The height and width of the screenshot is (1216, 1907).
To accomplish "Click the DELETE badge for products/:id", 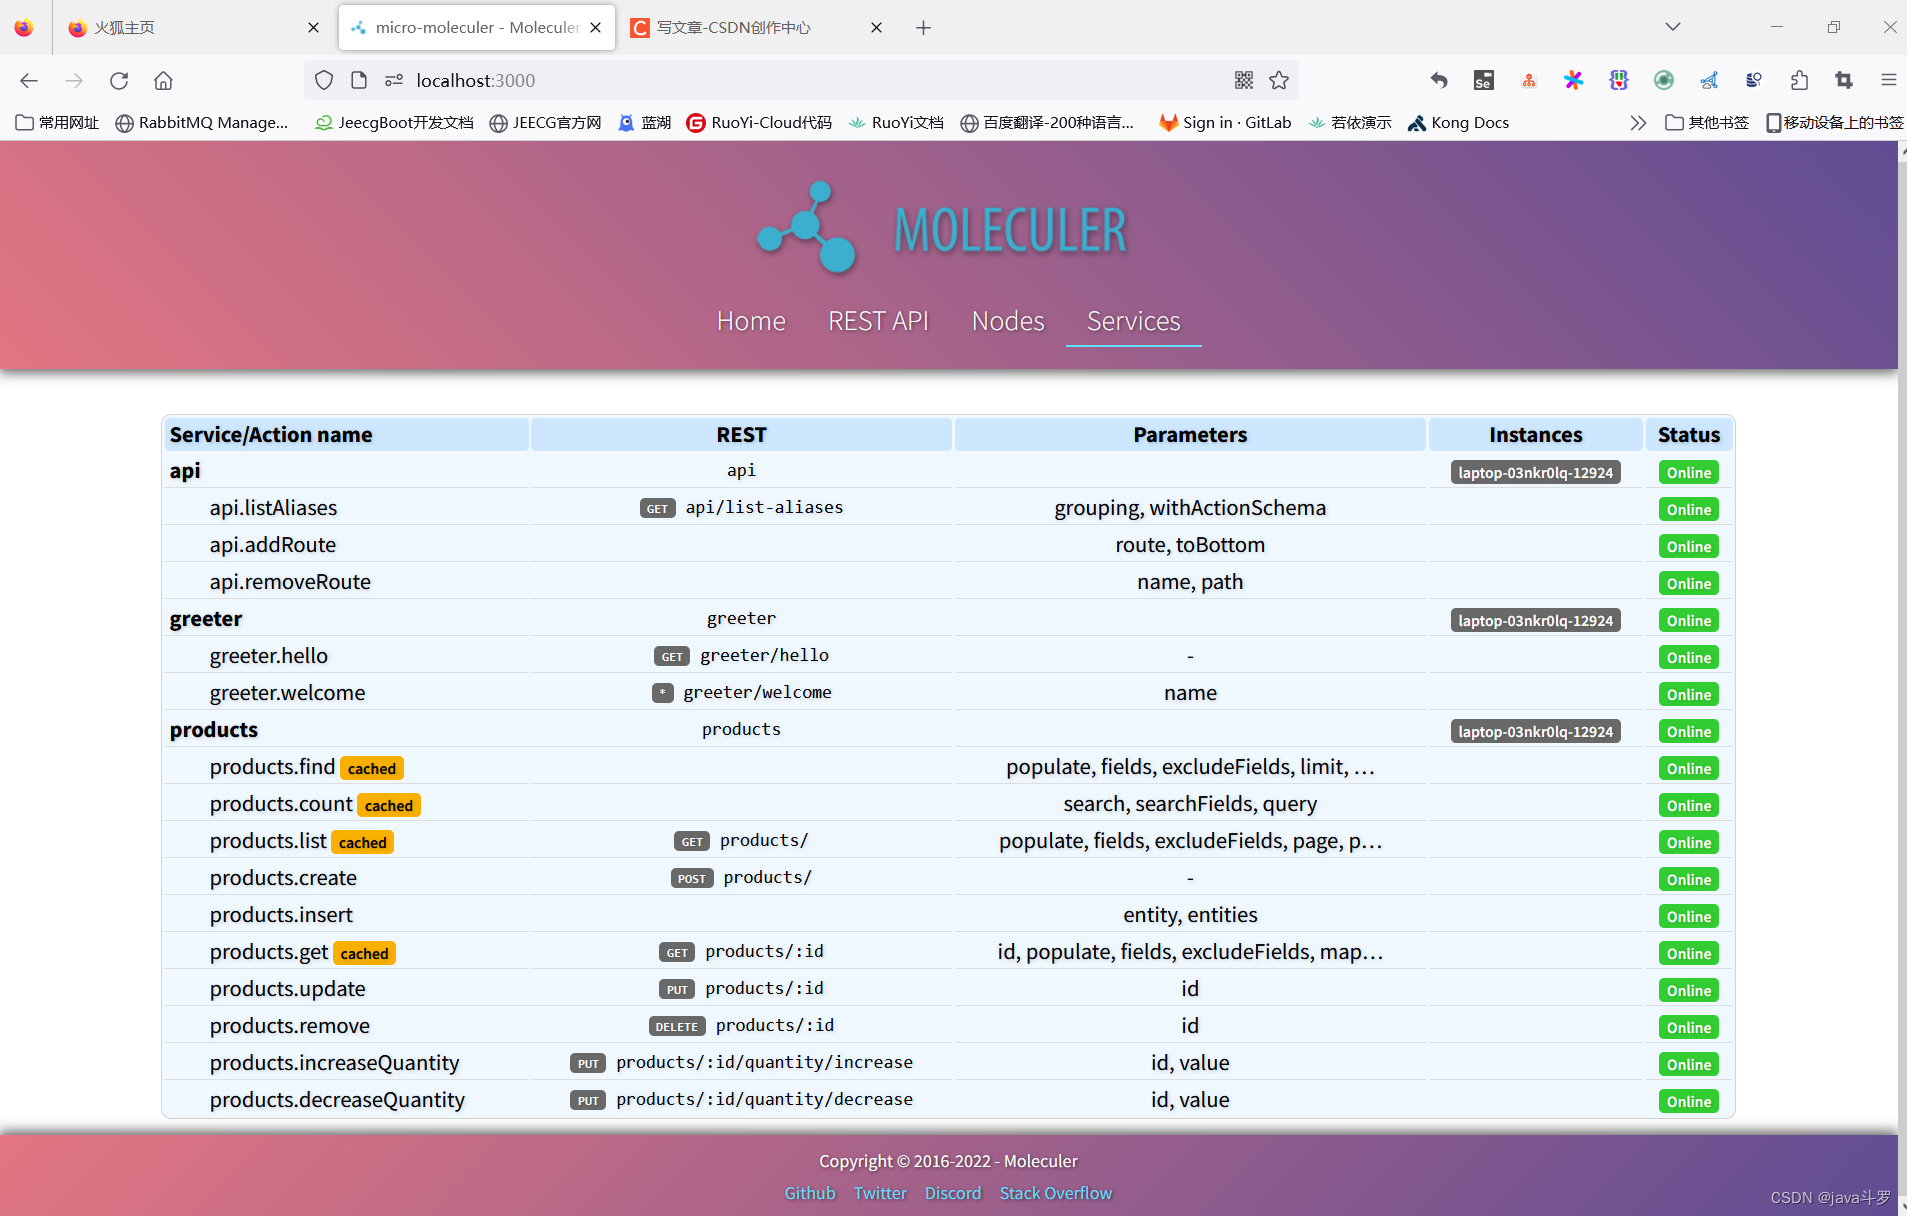I will [x=677, y=1026].
